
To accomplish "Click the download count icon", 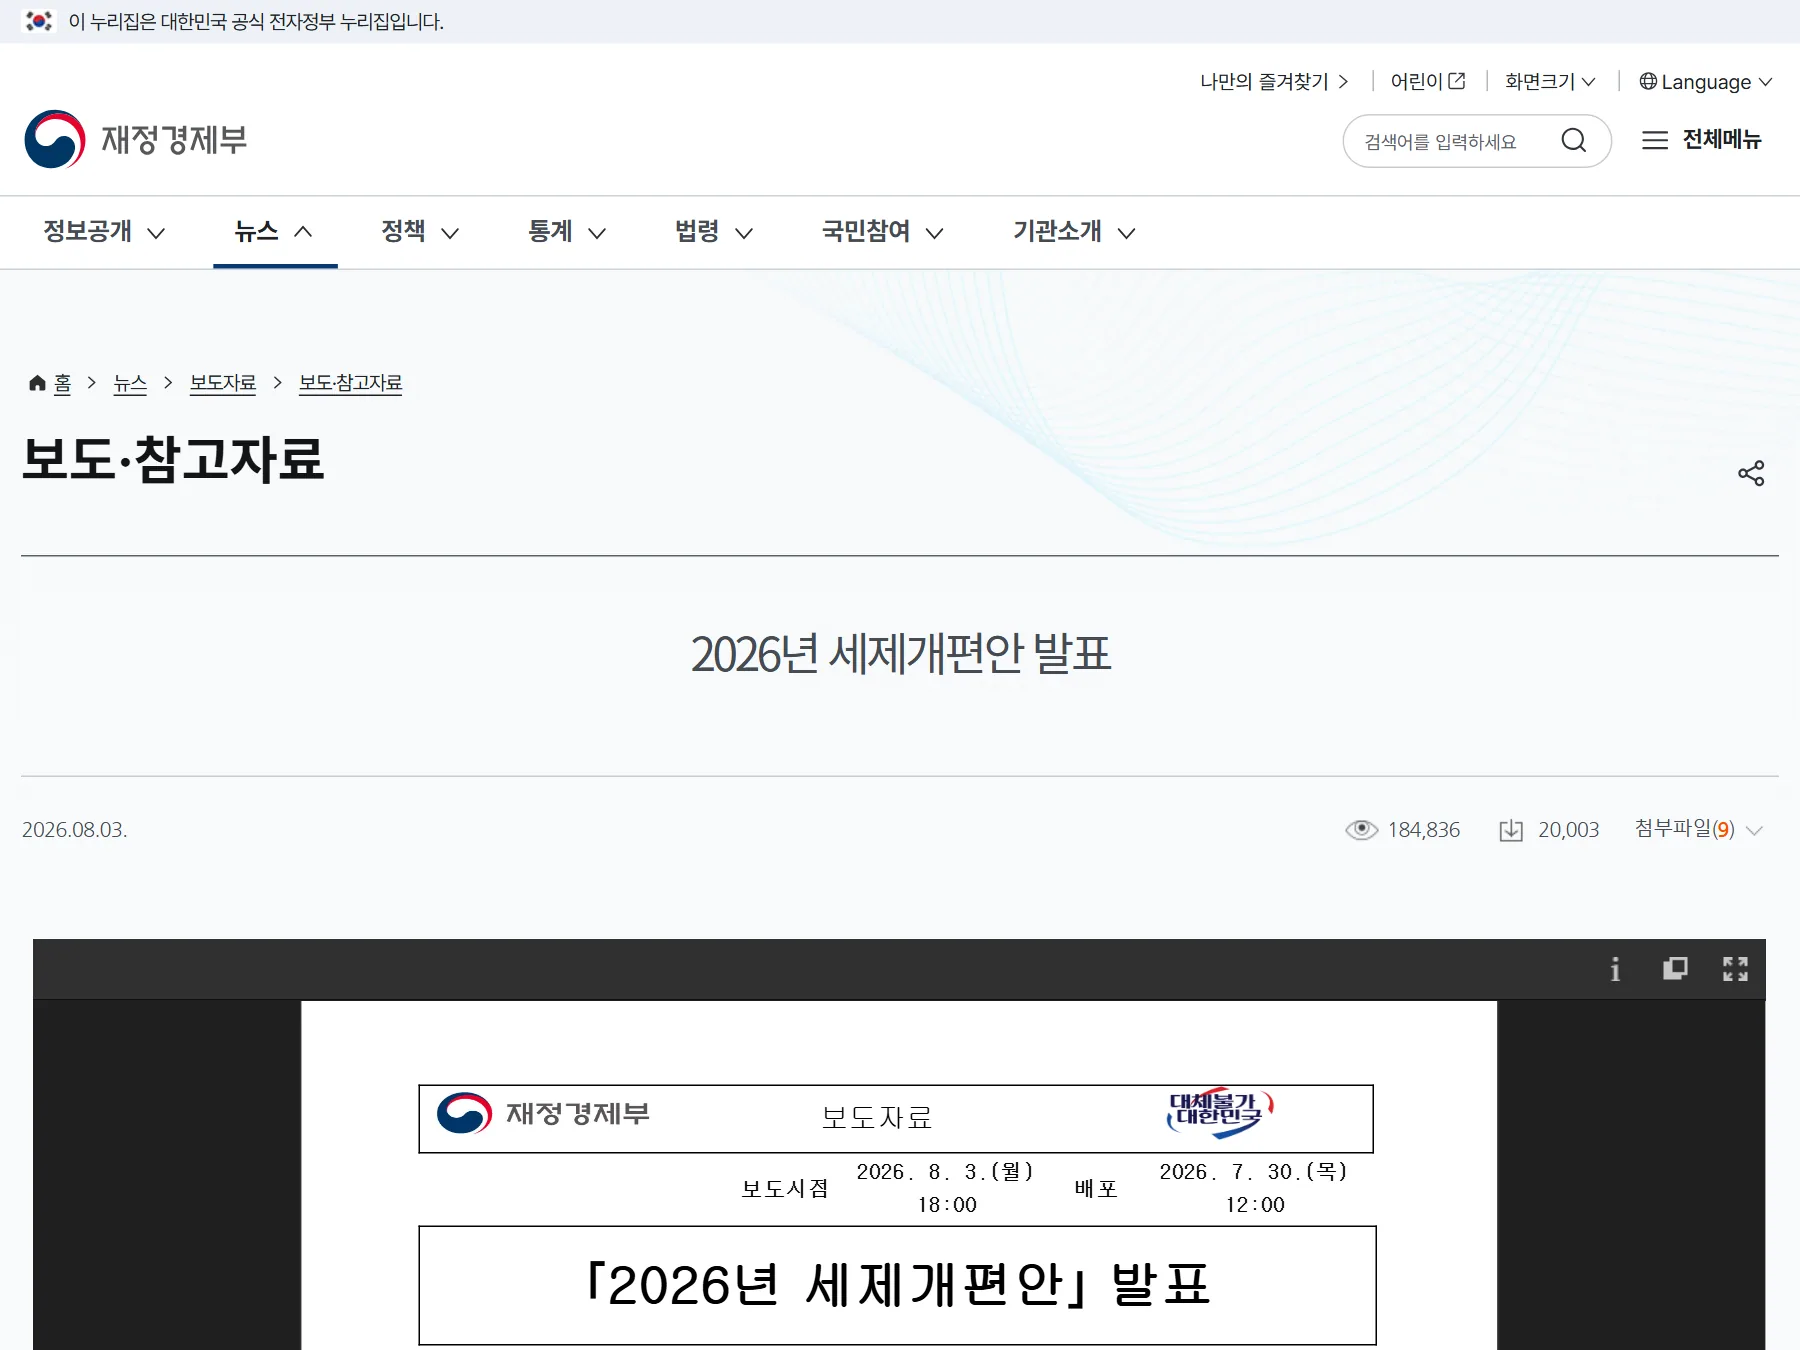I will click(1511, 830).
